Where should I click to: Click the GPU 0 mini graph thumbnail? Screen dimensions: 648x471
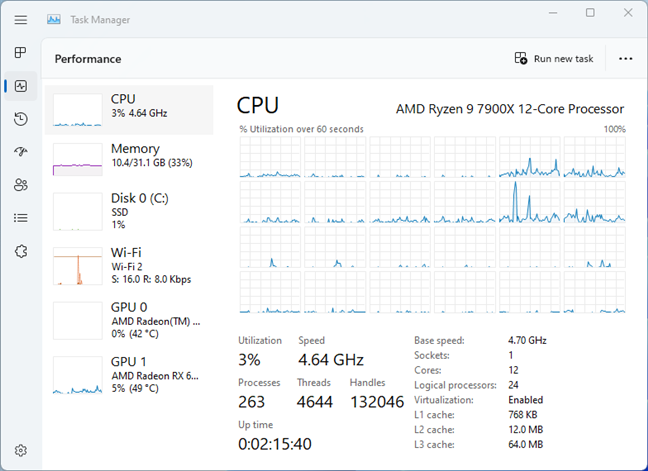point(78,321)
